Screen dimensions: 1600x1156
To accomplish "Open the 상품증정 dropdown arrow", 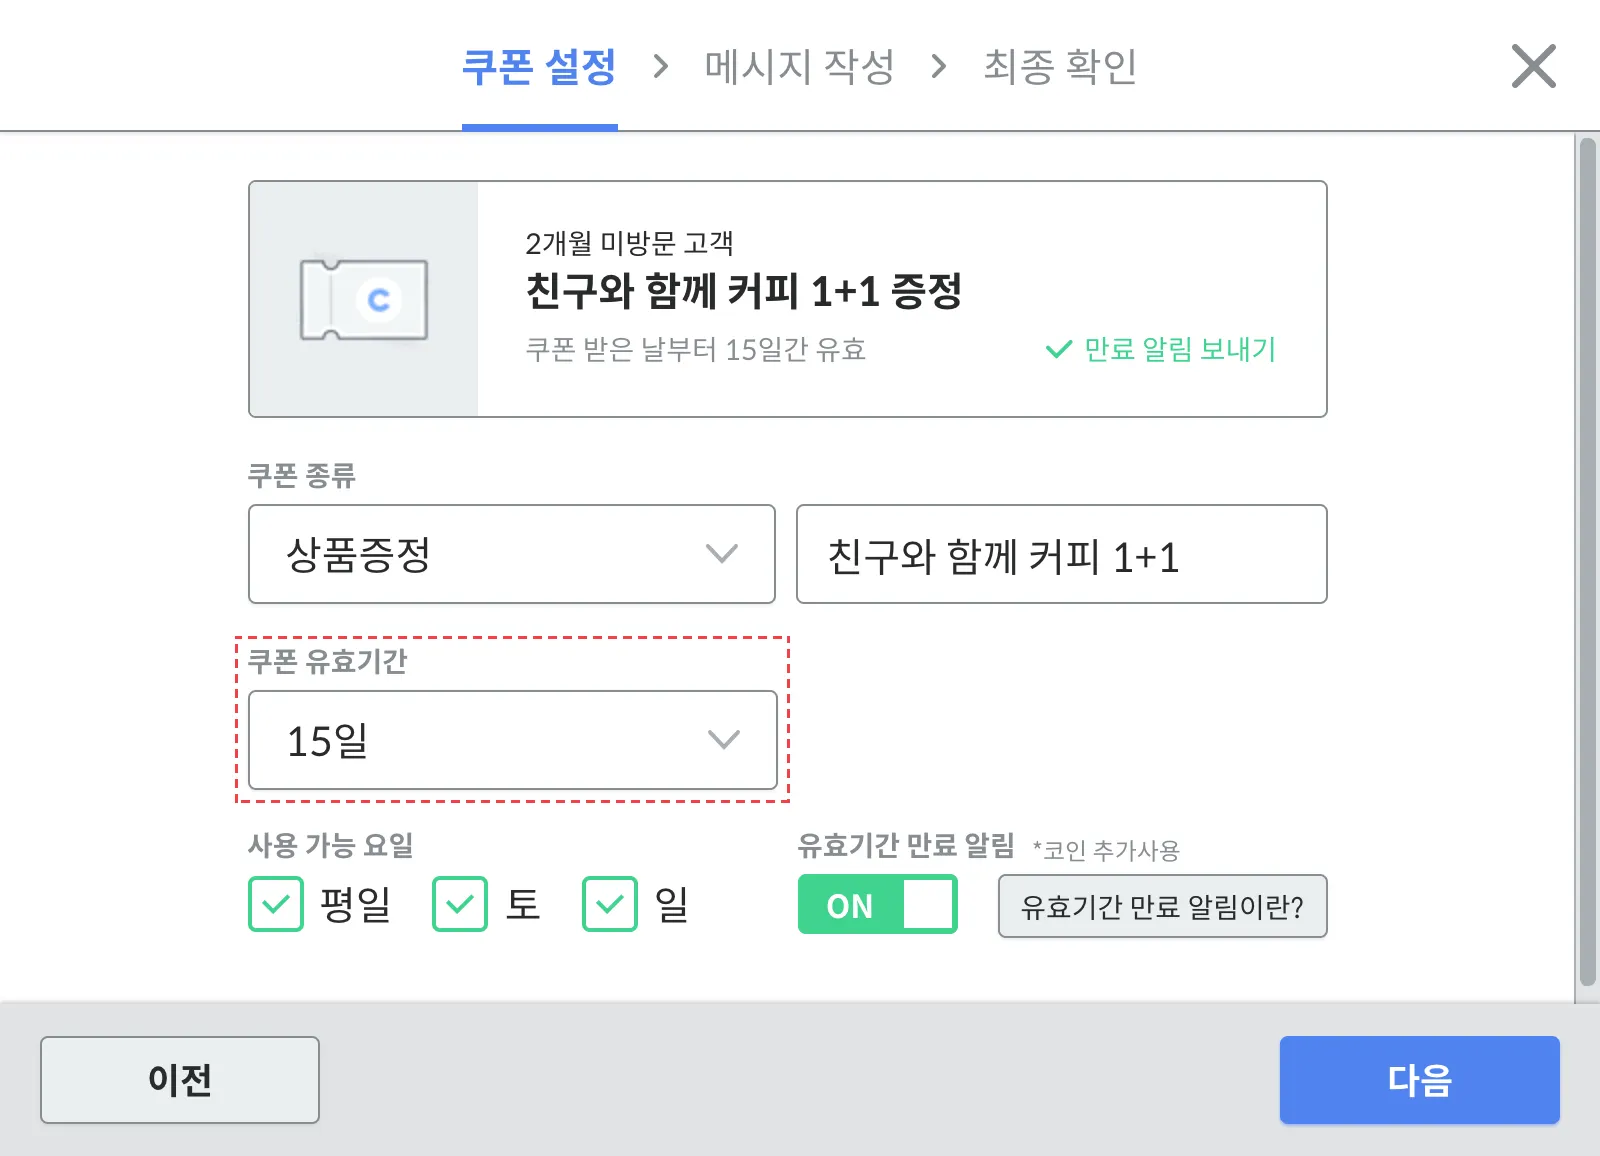I will click(x=721, y=554).
